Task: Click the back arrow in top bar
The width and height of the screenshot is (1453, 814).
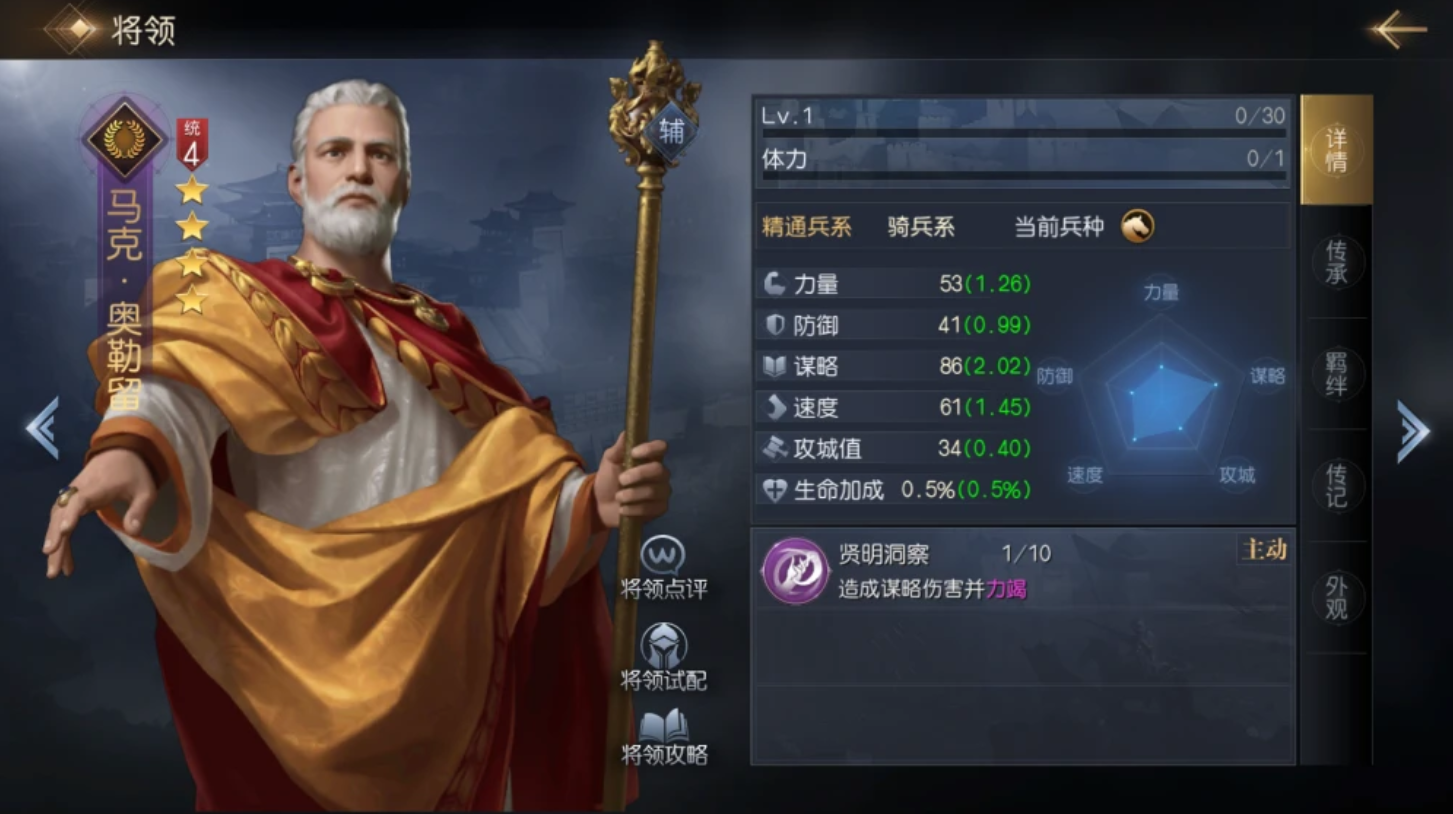Action: click(x=1400, y=29)
